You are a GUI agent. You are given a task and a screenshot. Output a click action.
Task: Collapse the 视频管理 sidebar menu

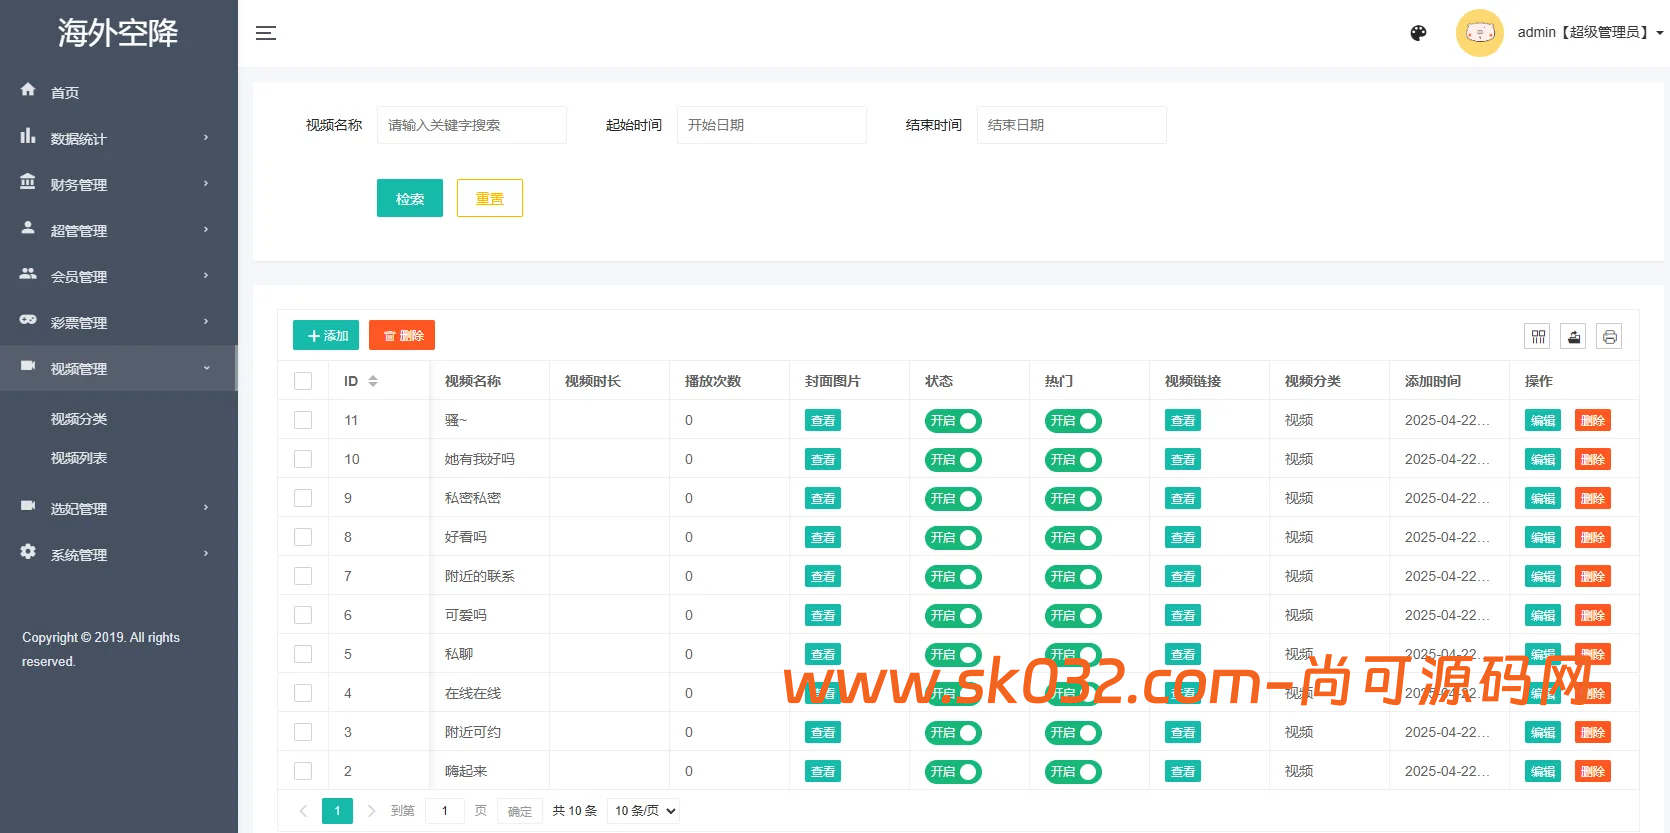click(x=118, y=368)
